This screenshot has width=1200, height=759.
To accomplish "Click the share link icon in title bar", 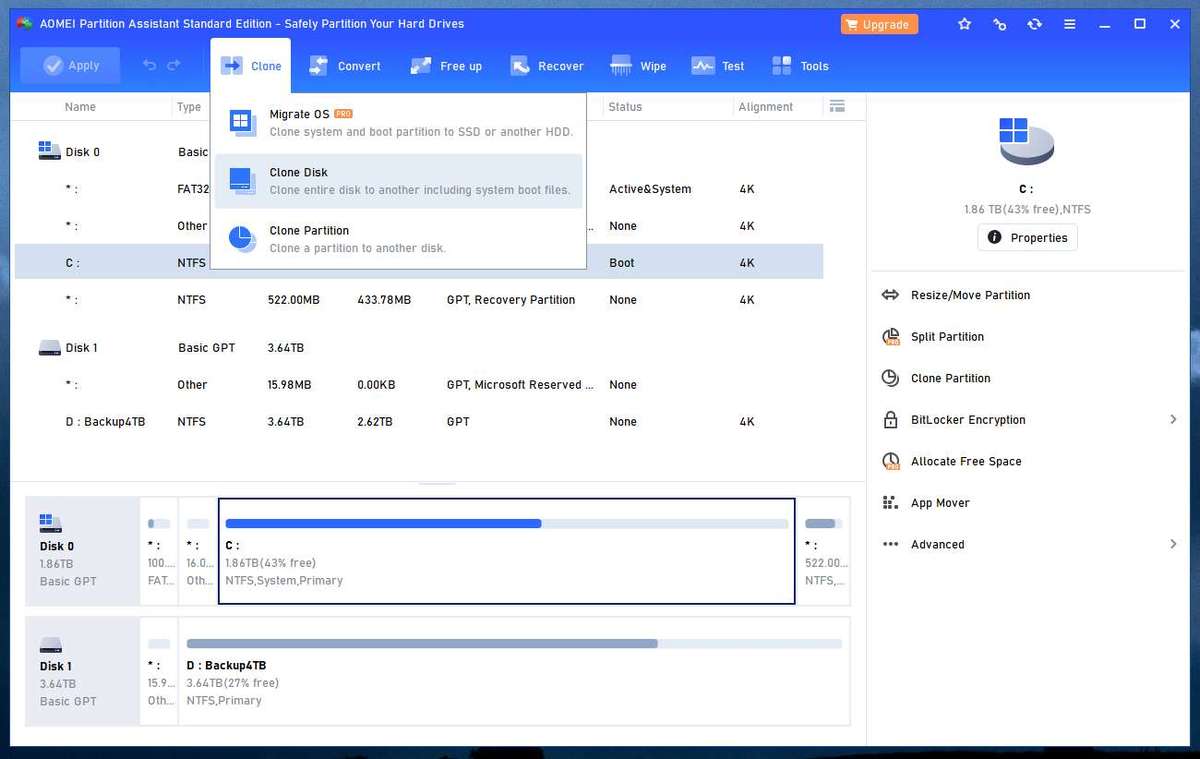I will (x=999, y=24).
